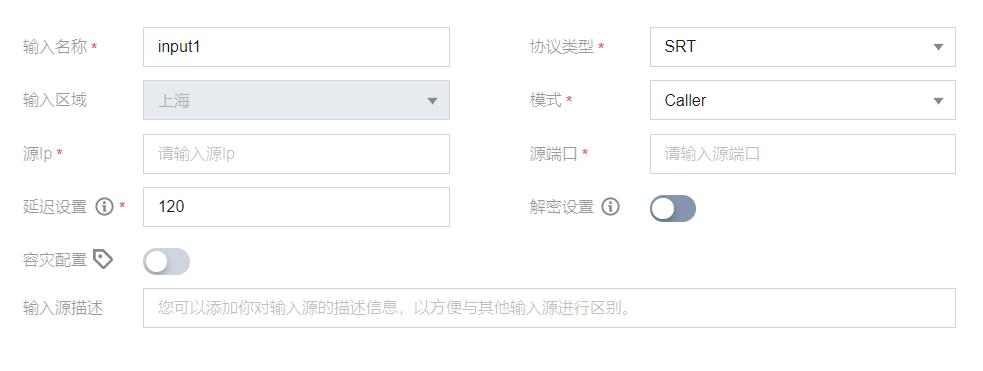Screen dimensions: 983x371
Task: Click the tag icon next to 容灾配置
Action: click(x=103, y=259)
